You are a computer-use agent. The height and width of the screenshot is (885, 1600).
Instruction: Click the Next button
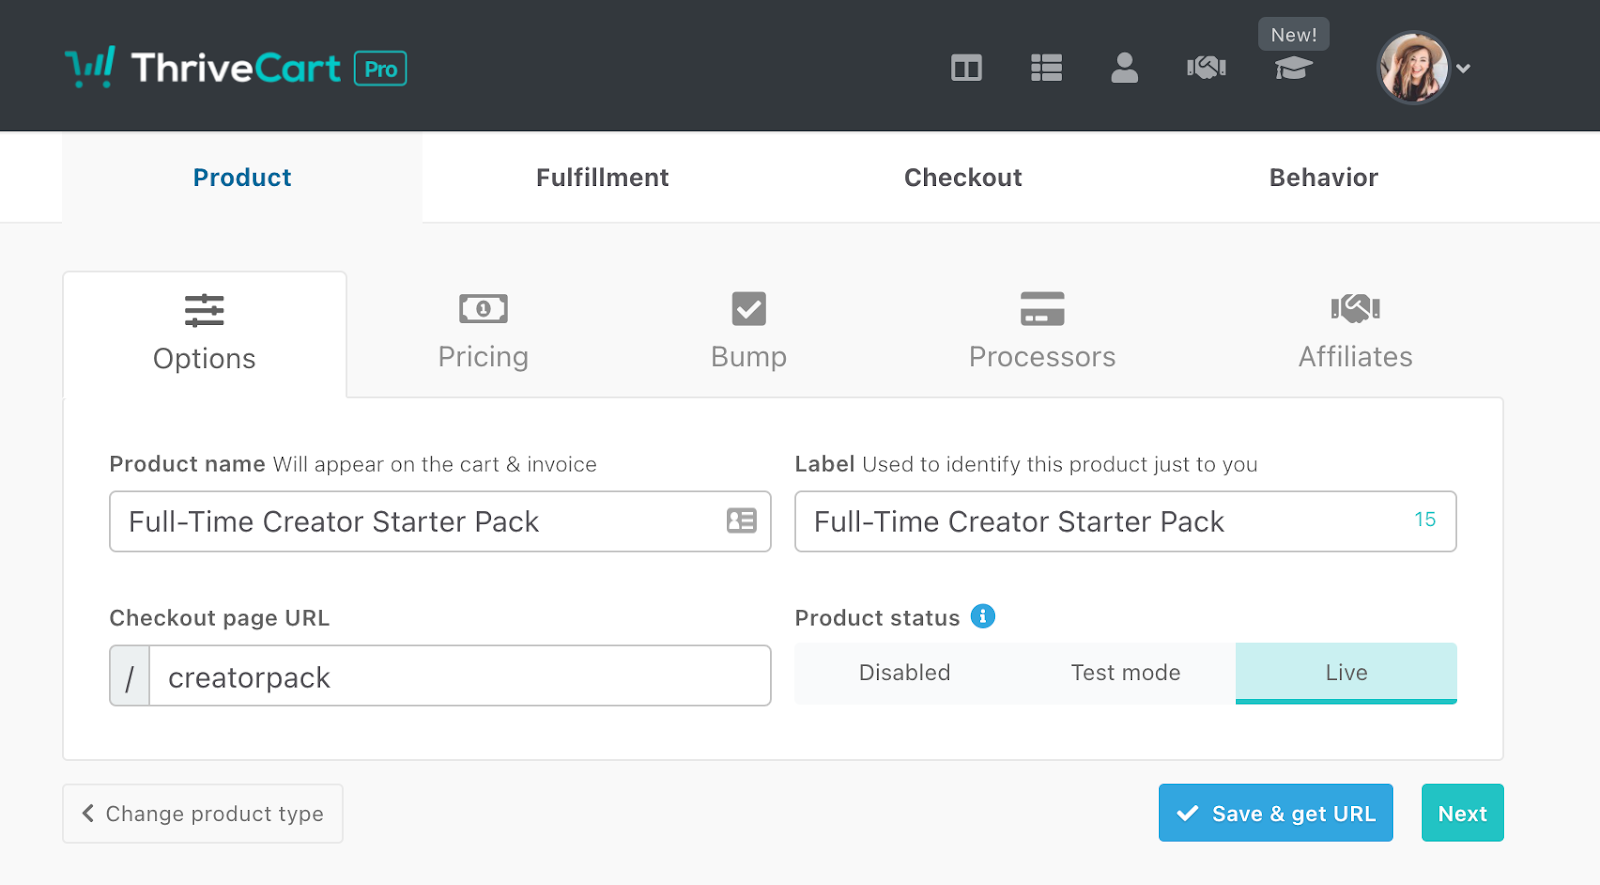pos(1462,813)
